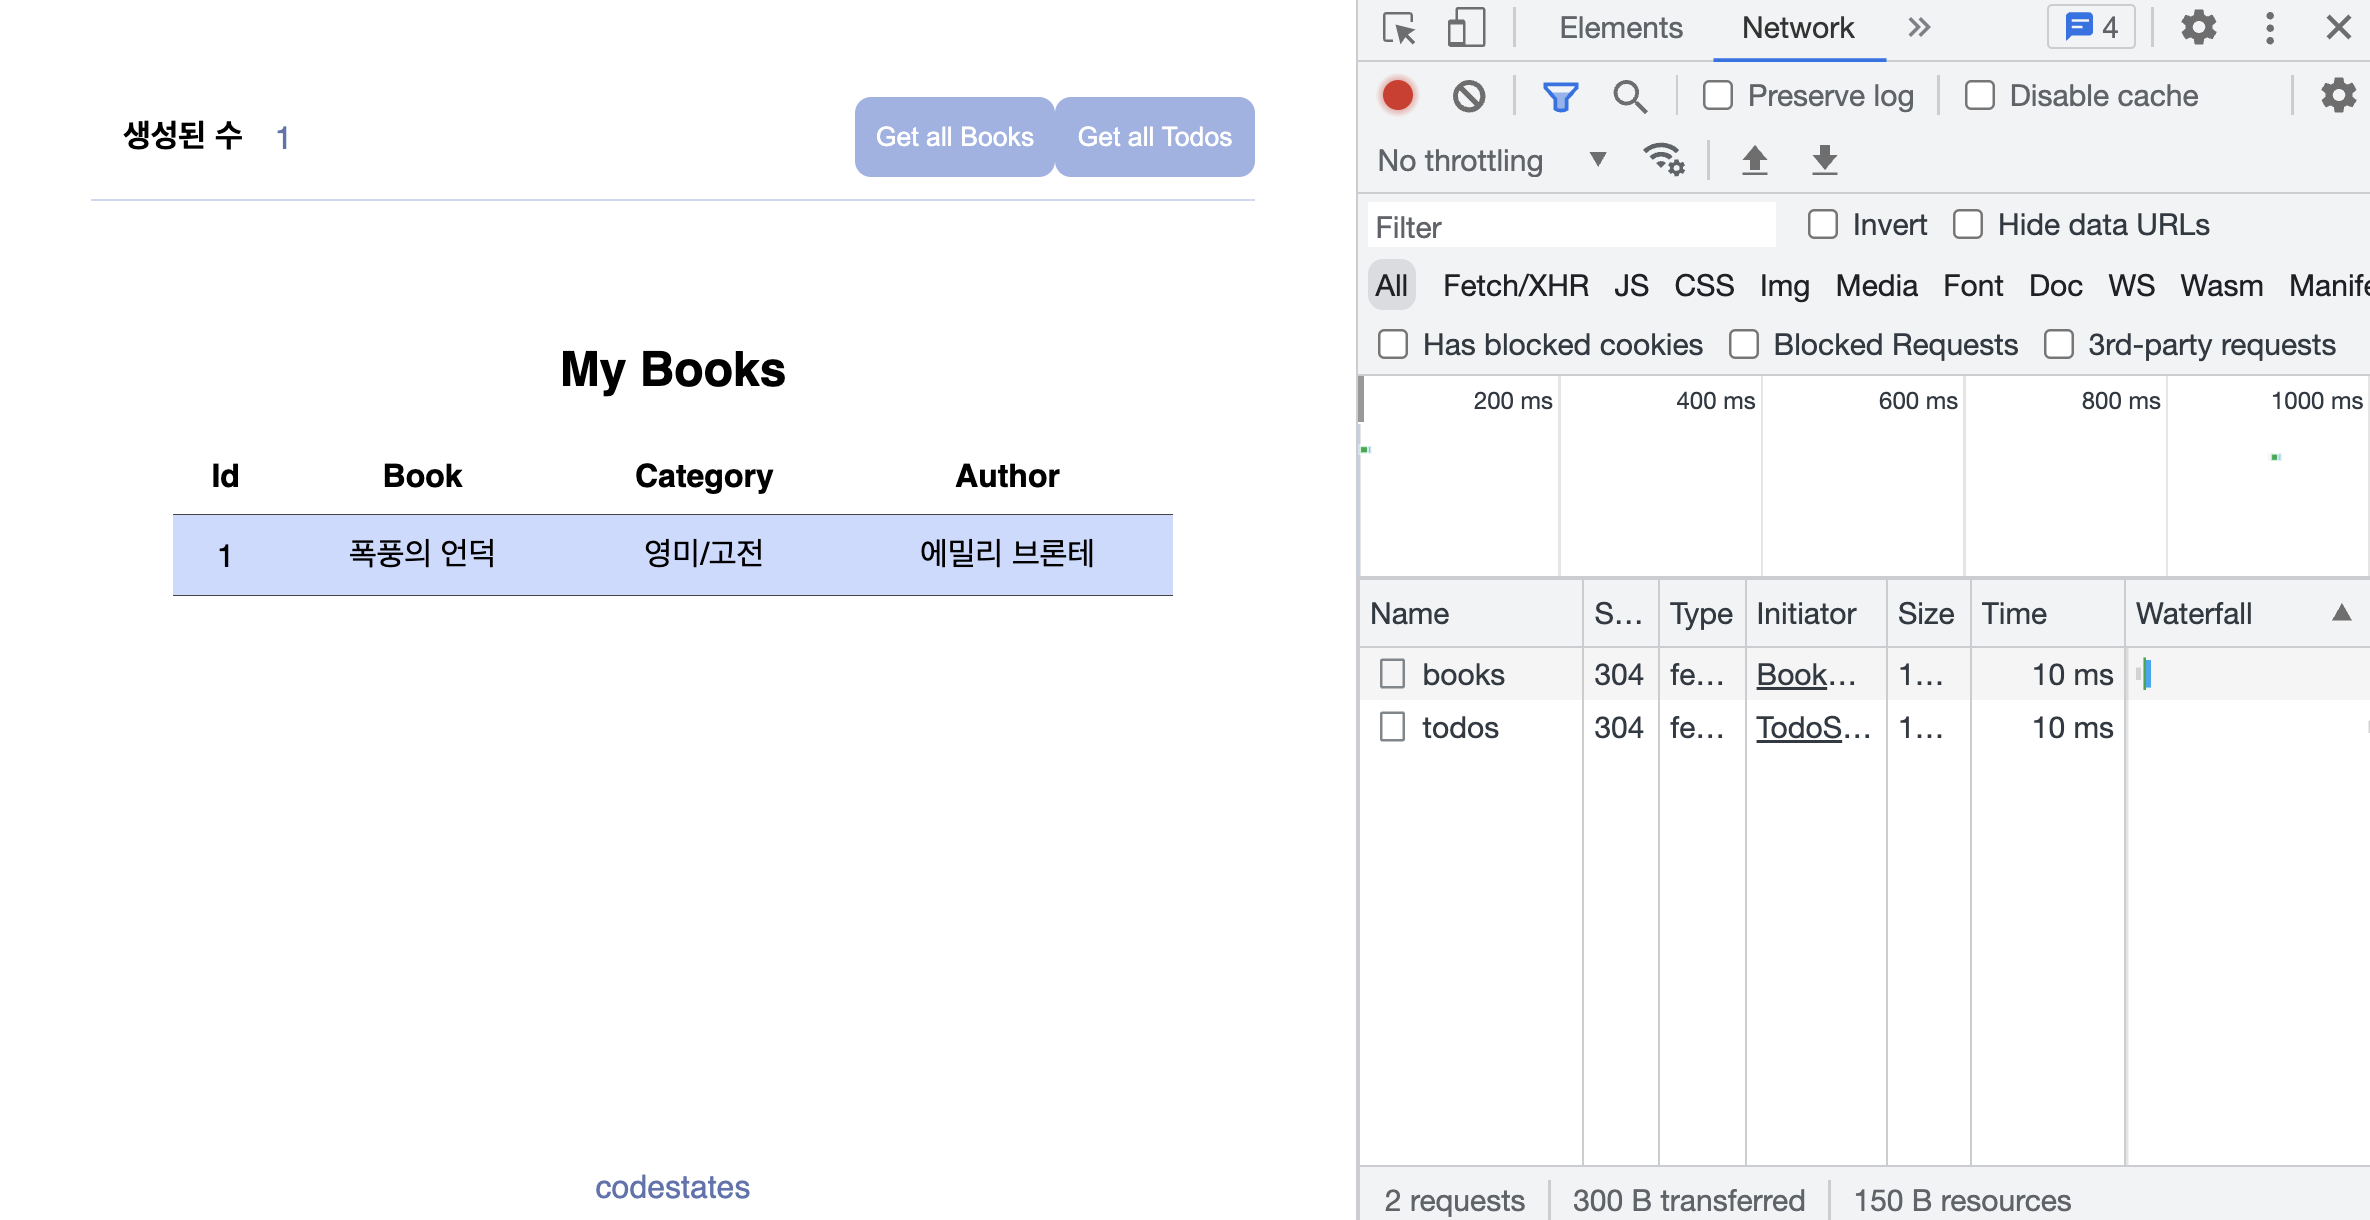This screenshot has width=2370, height=1220.
Task: Check the Disable cache option
Action: click(1979, 96)
